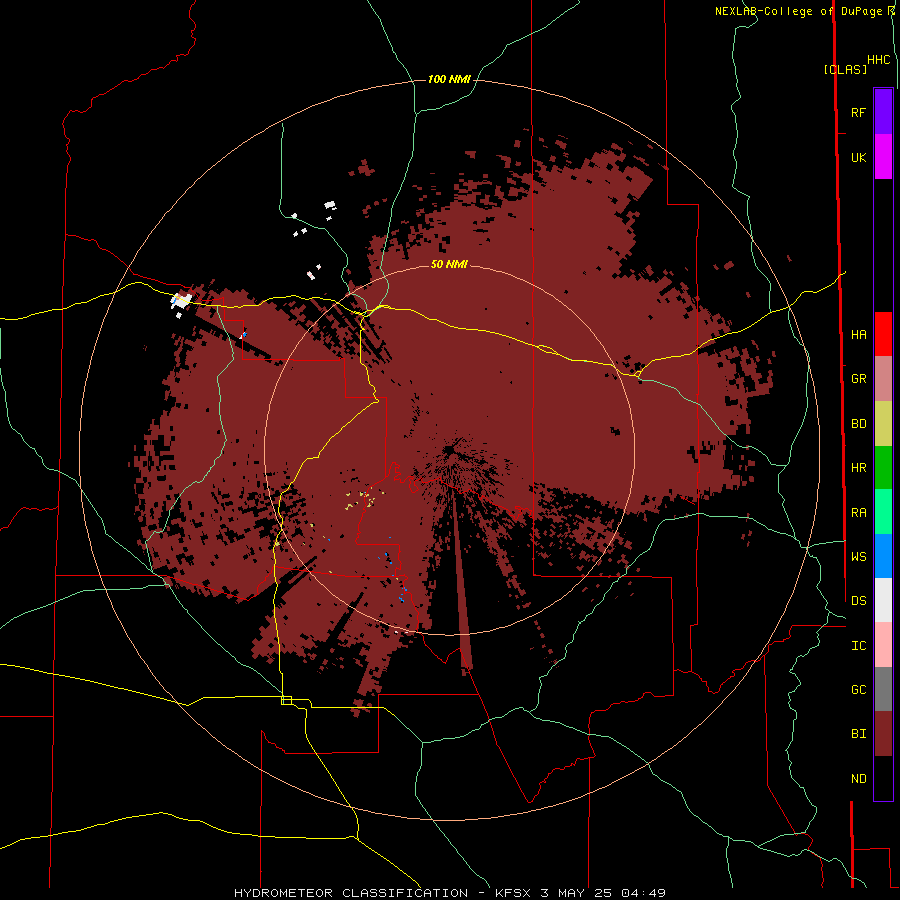Screen dimensions: 900x900
Task: Click the HHC product label
Action: [878, 60]
